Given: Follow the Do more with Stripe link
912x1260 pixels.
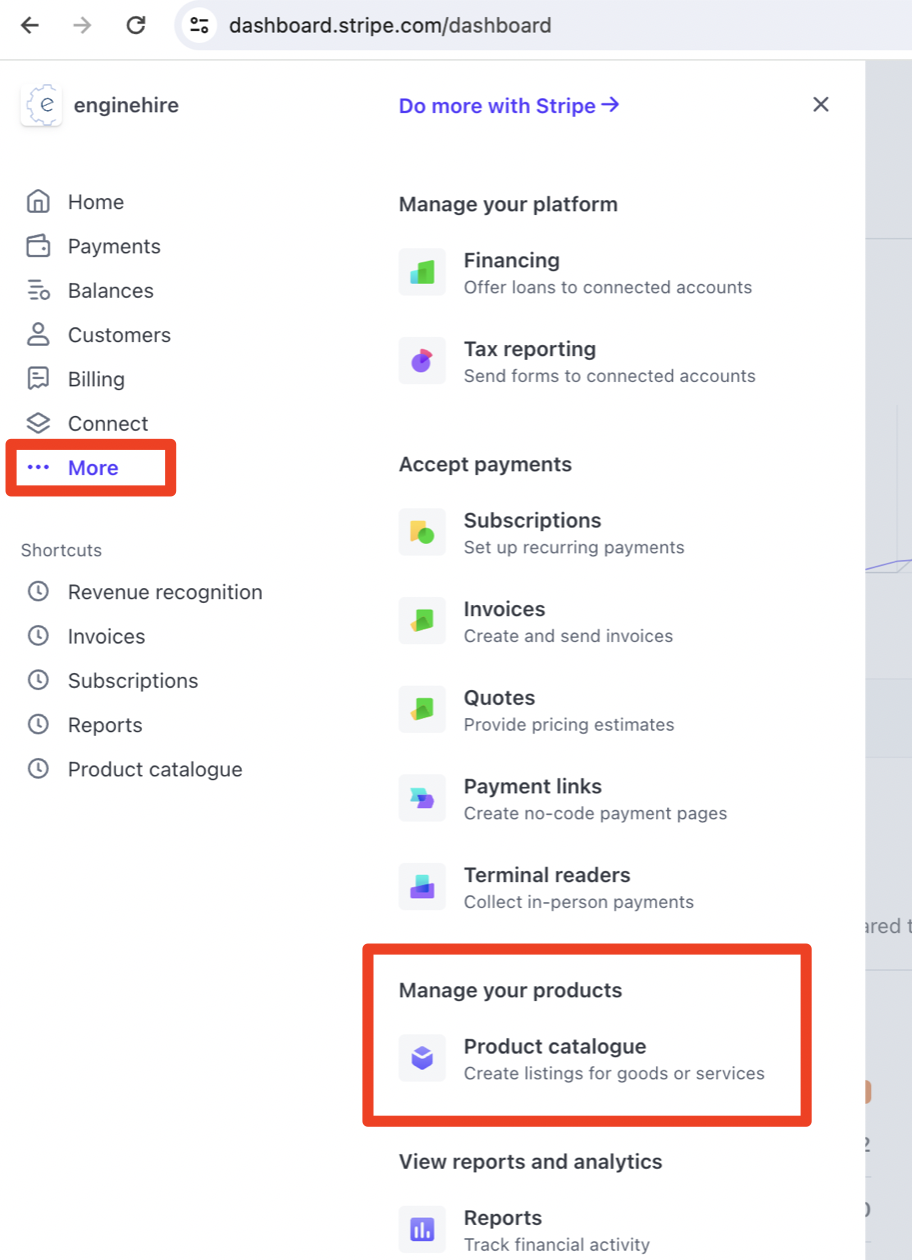Looking at the screenshot, I should pyautogui.click(x=508, y=105).
